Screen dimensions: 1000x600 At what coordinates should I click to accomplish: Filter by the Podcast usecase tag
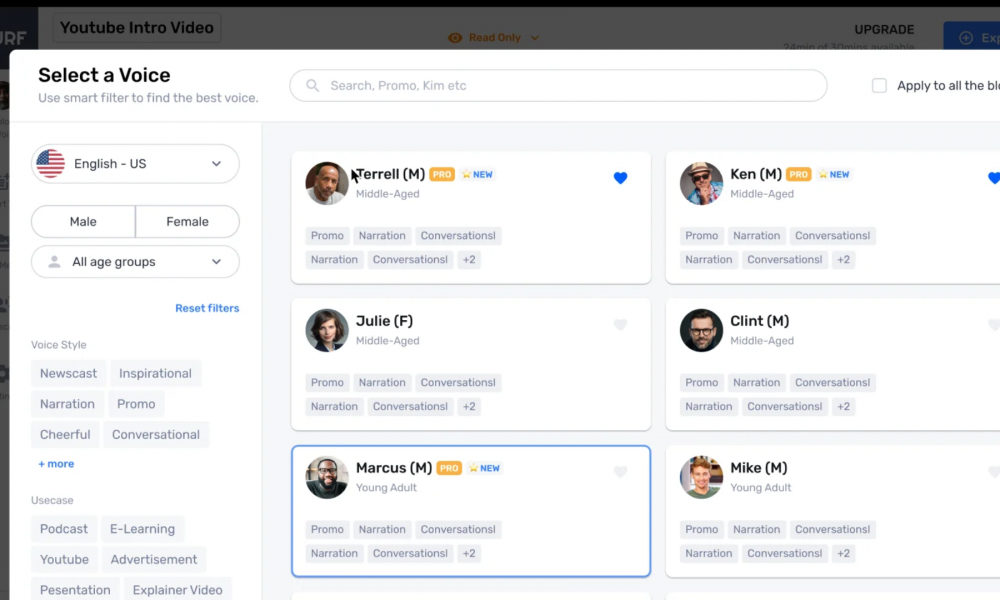point(64,529)
